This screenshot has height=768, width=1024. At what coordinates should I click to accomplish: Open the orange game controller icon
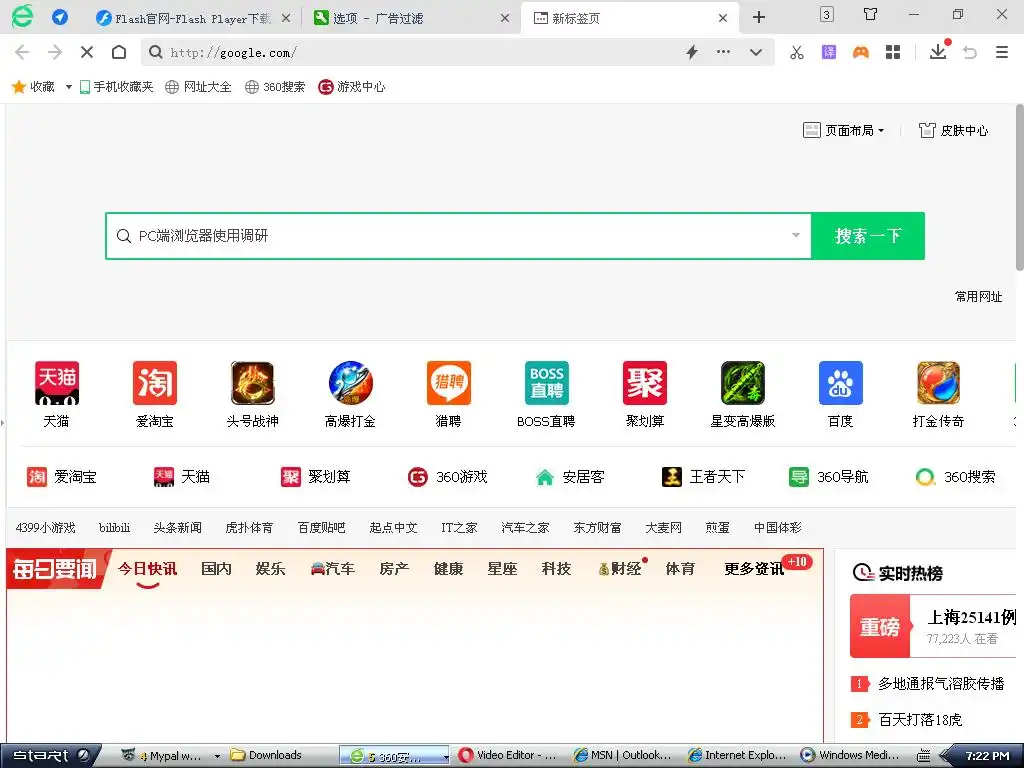pyautogui.click(x=861, y=52)
